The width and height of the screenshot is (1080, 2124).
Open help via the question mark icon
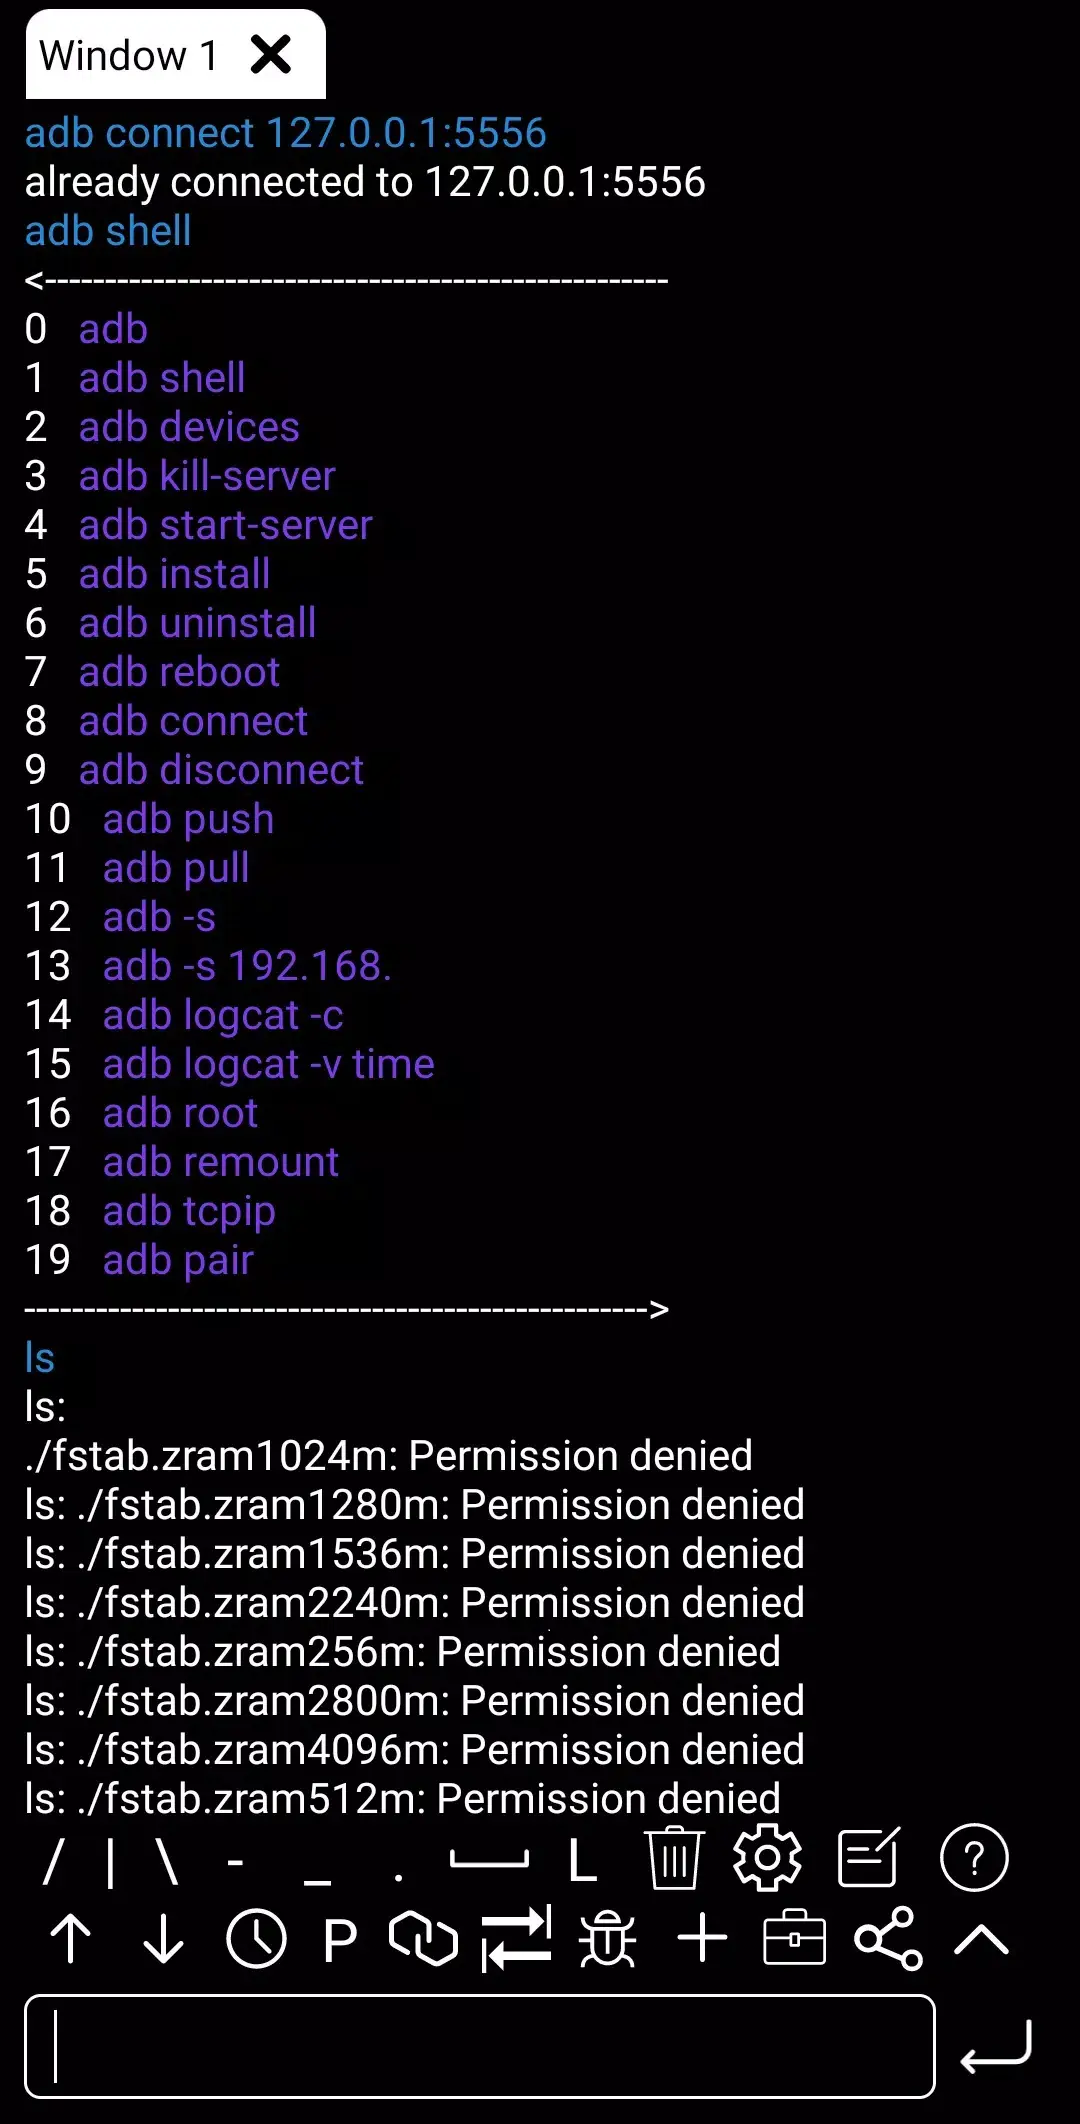(x=972, y=1858)
